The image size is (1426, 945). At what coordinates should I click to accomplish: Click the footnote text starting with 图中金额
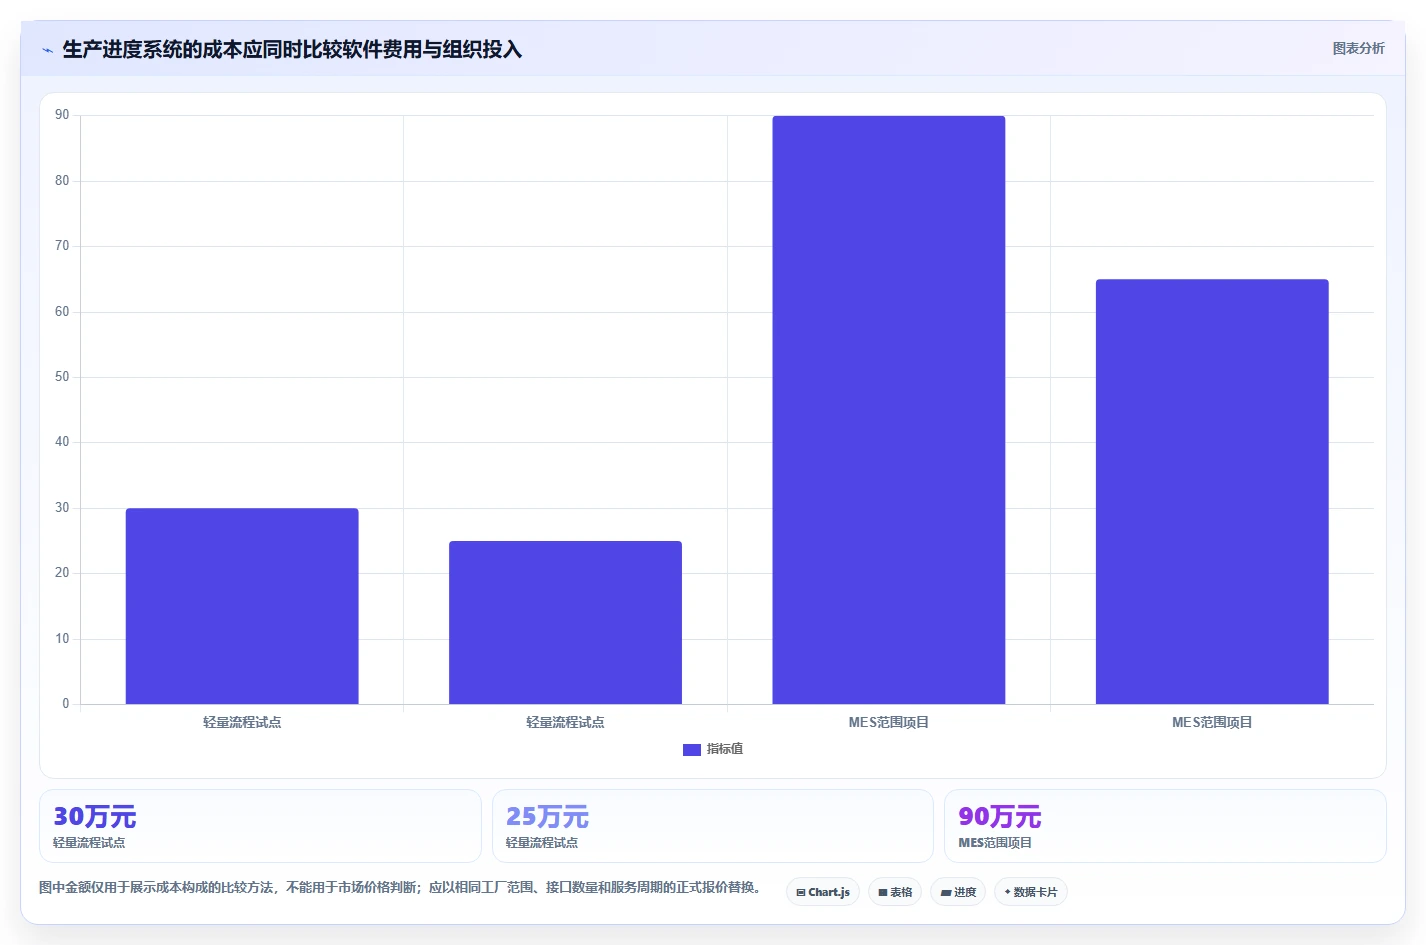tap(403, 887)
